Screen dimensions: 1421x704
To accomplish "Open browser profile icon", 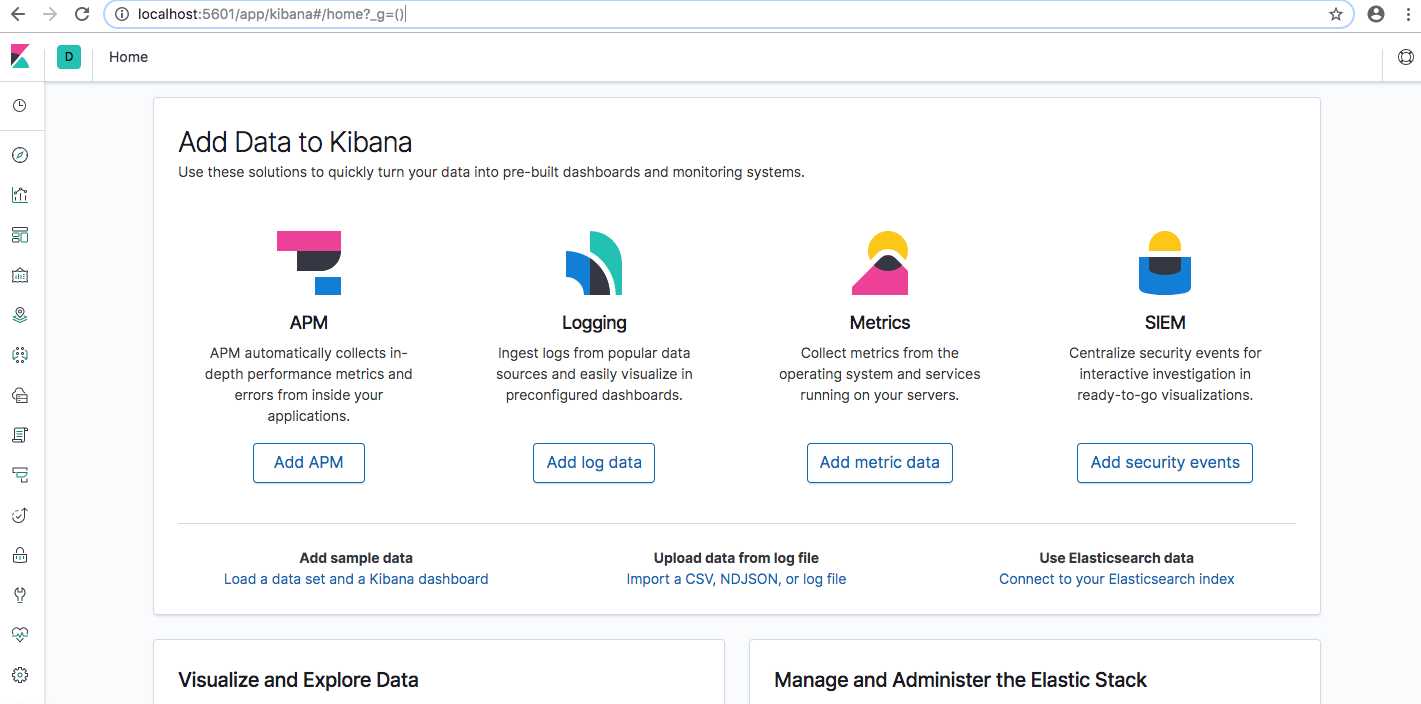I will pos(1376,14).
